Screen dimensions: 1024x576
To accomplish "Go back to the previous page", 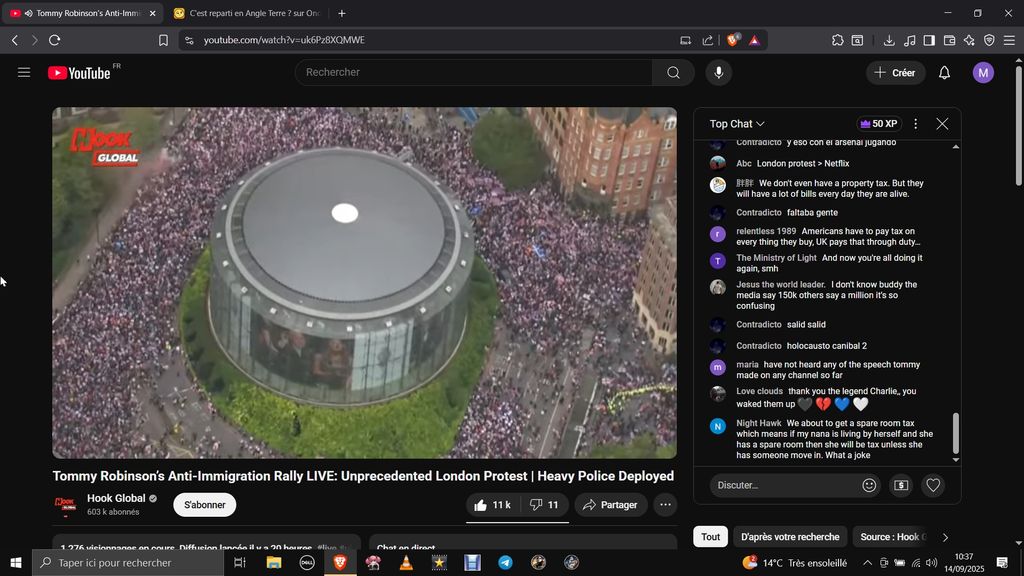I will coord(14,40).
